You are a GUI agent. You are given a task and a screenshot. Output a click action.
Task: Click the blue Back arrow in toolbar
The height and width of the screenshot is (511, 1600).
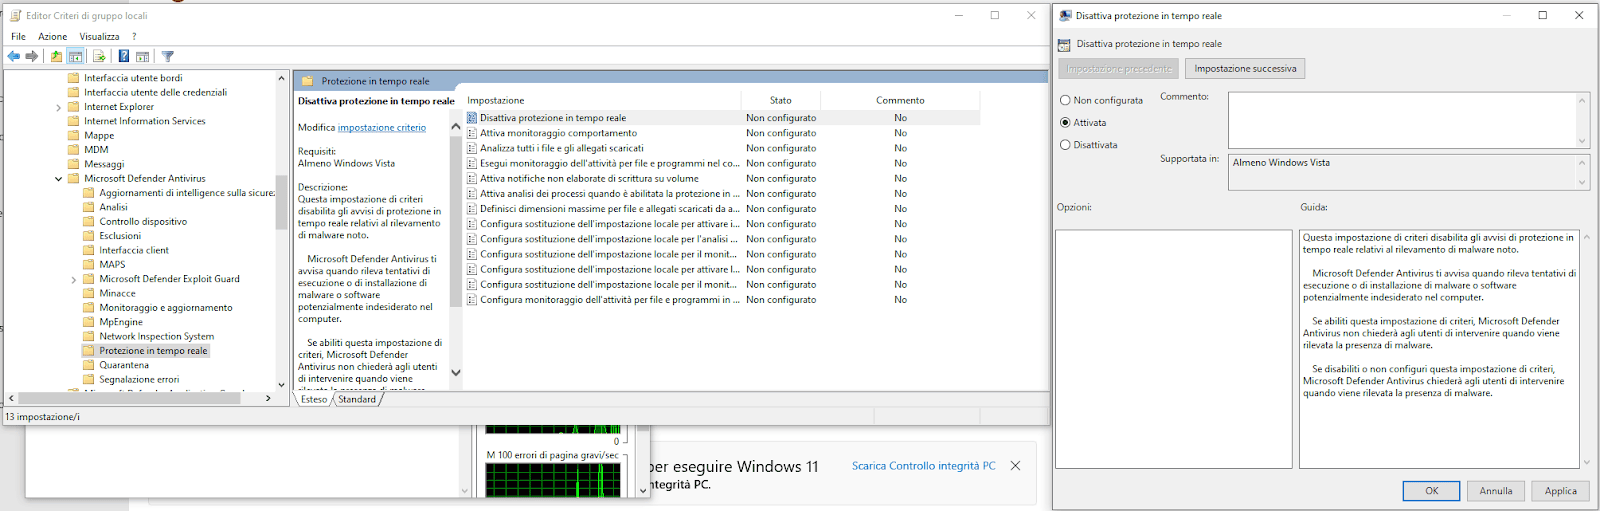coord(14,57)
